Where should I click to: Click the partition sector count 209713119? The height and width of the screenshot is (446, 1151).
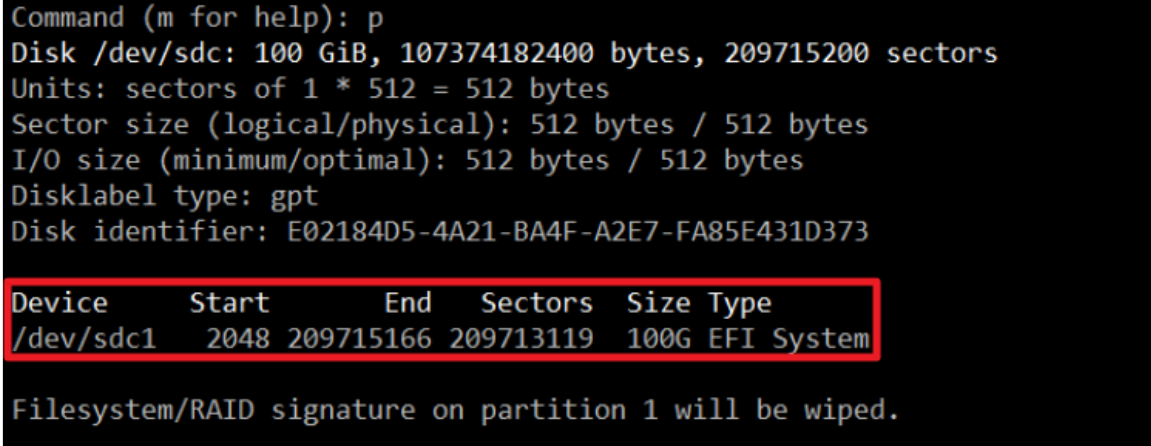[x=521, y=339]
